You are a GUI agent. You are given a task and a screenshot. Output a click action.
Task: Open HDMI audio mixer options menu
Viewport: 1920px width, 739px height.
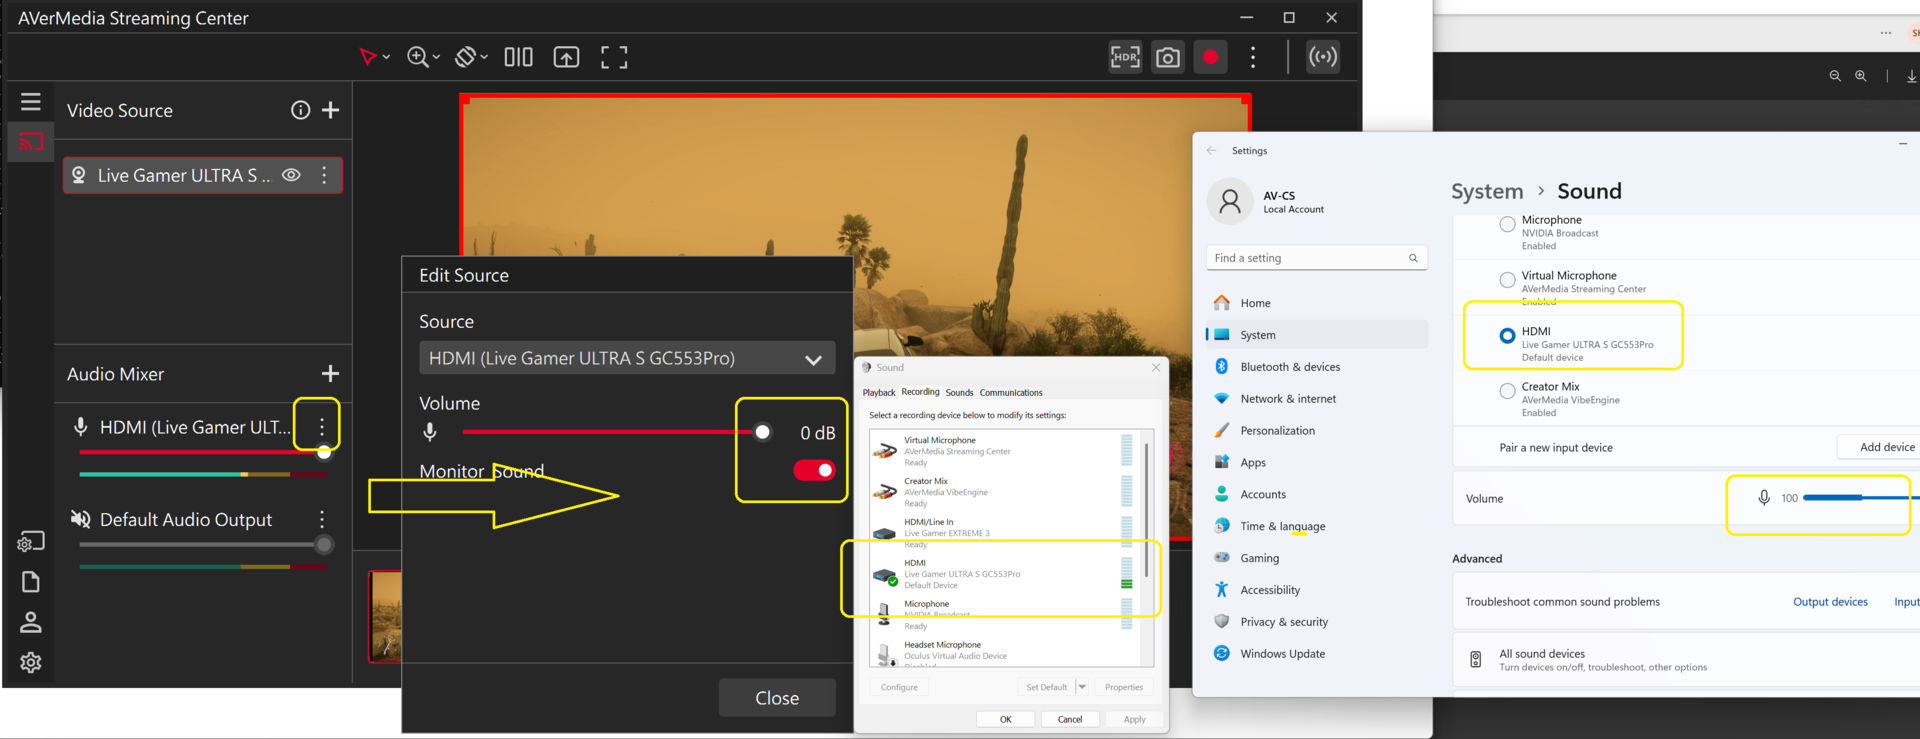(x=321, y=426)
